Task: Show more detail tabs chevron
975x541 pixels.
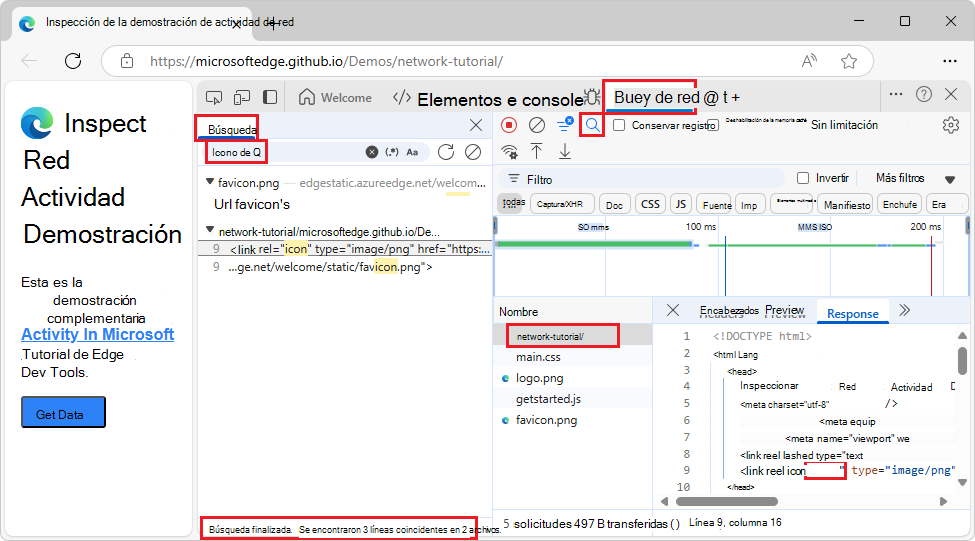Action: point(905,310)
